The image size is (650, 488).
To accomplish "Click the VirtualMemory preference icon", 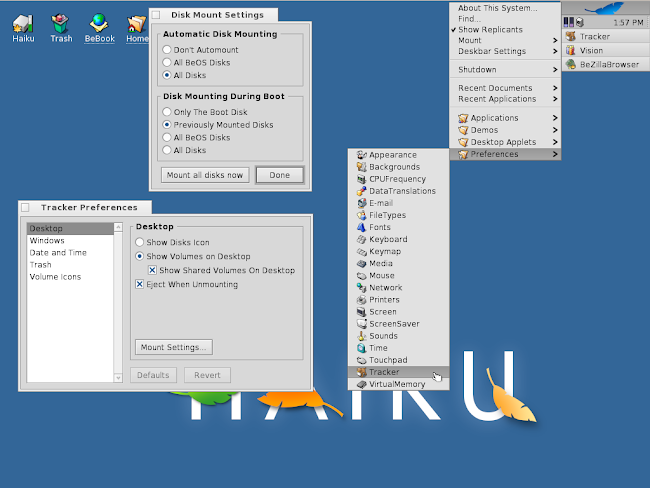I will tap(361, 384).
